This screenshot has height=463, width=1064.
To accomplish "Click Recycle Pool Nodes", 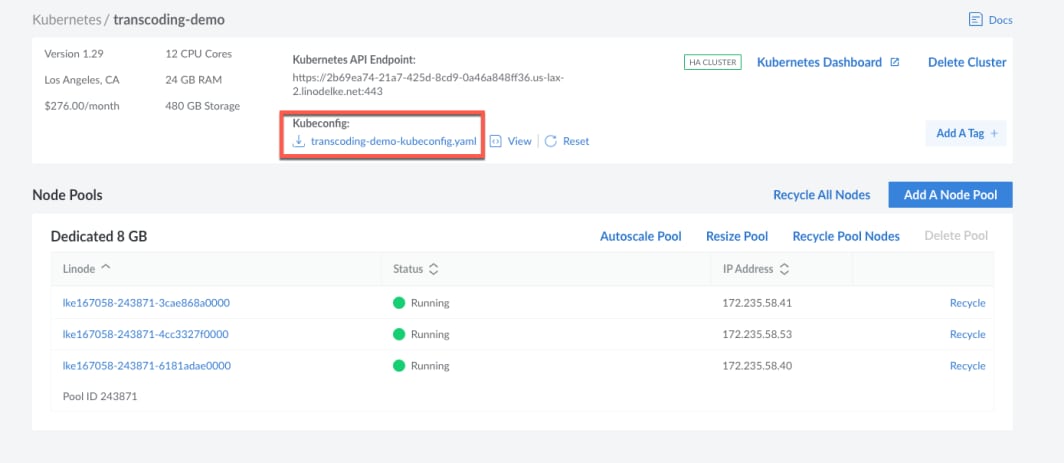I will coord(846,236).
